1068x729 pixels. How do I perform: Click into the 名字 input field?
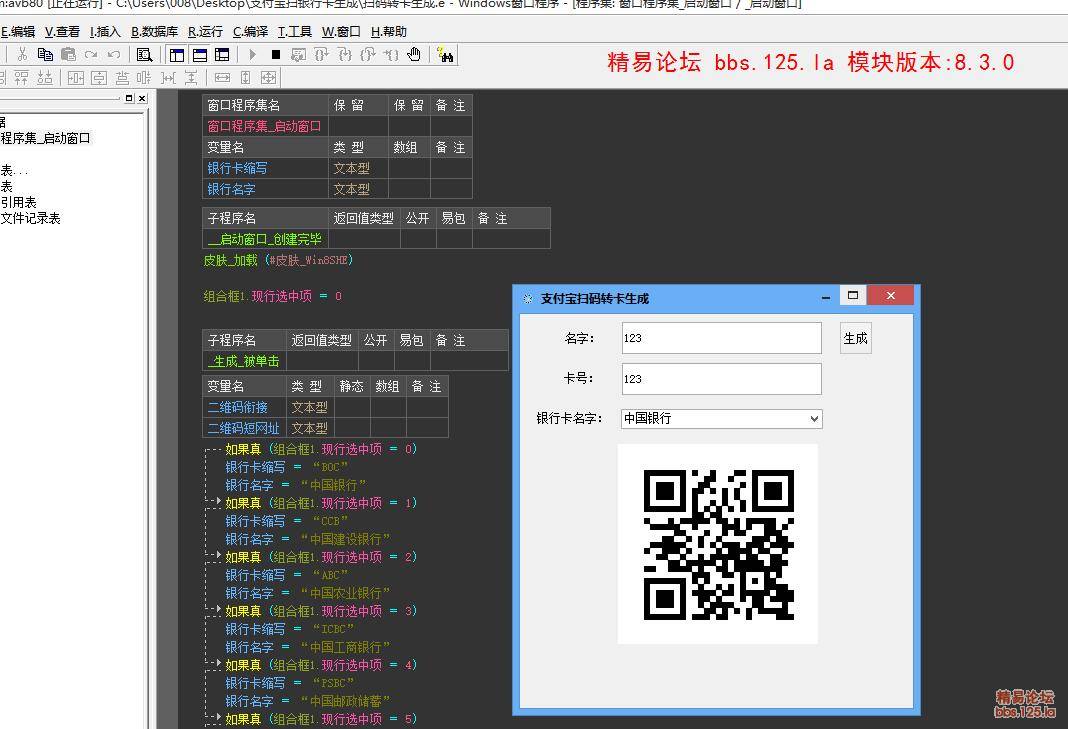(721, 338)
